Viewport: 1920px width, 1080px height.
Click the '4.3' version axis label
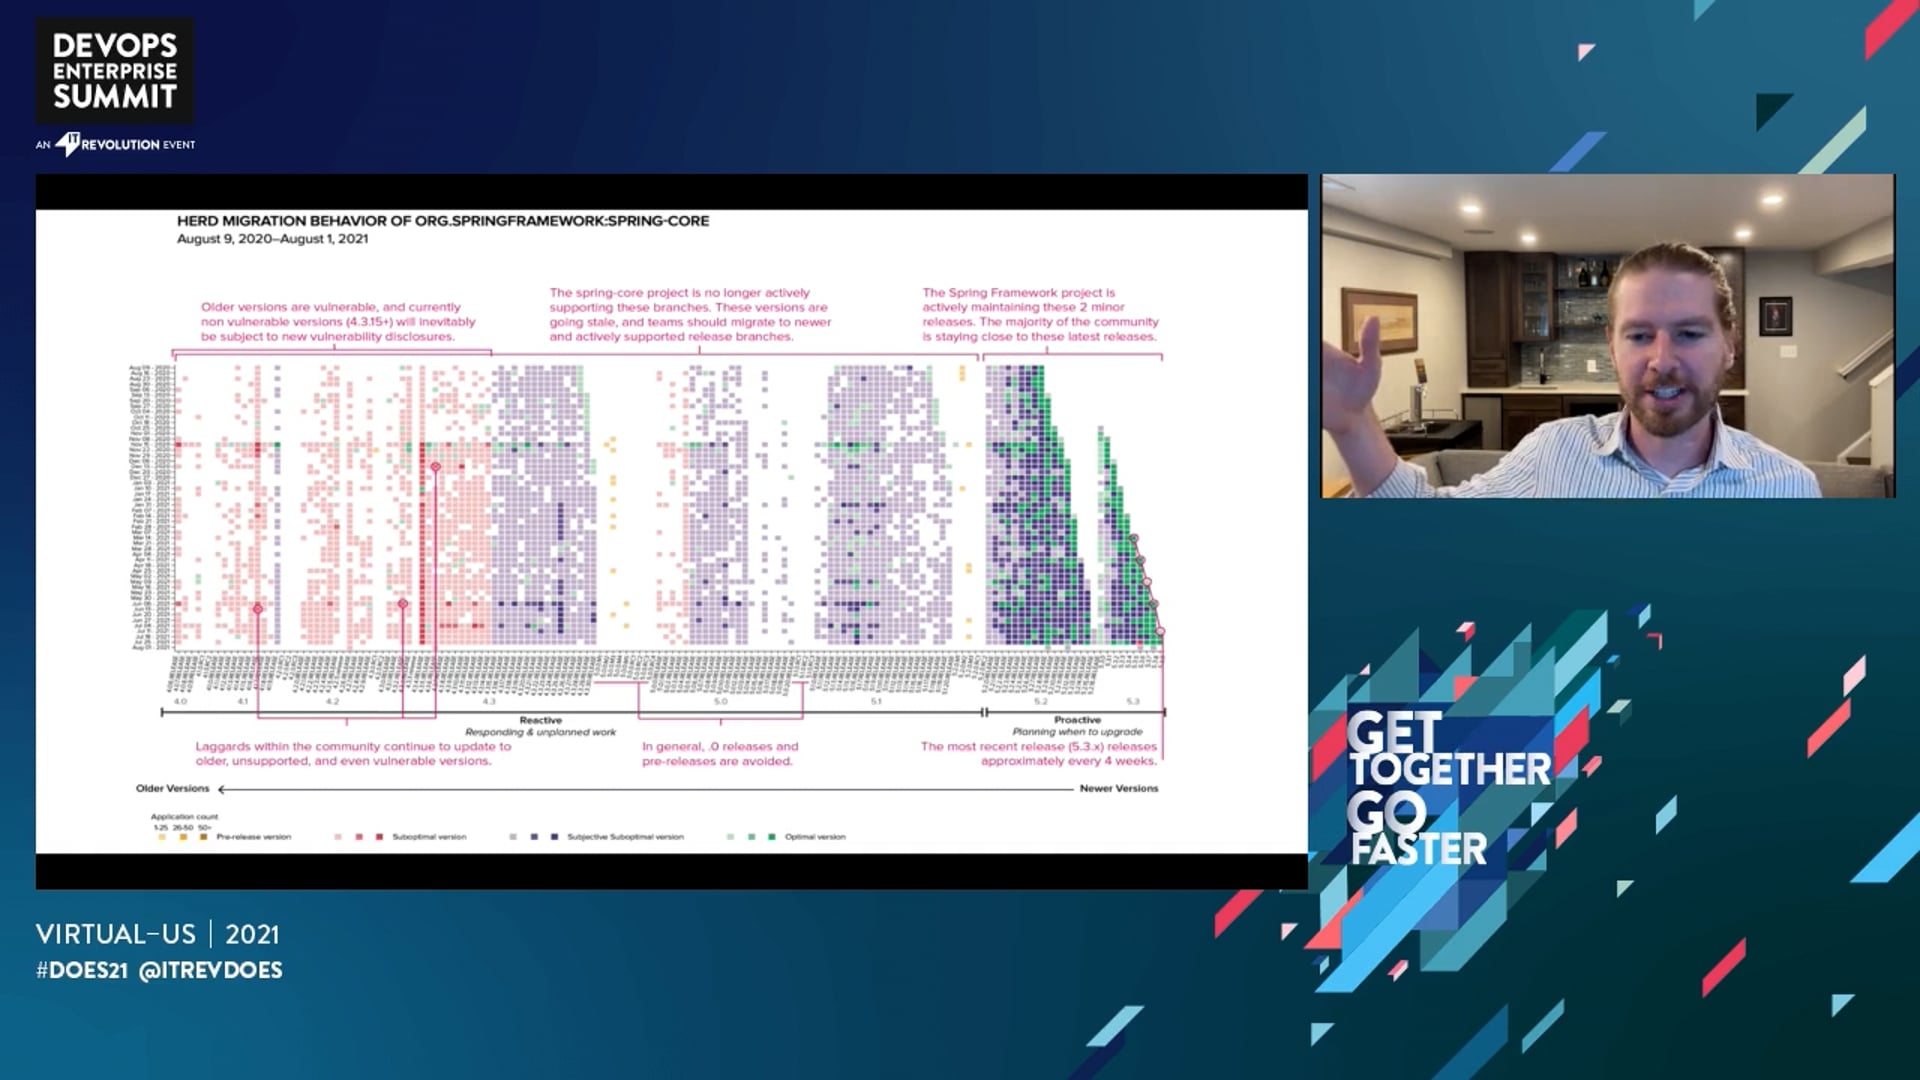click(489, 702)
